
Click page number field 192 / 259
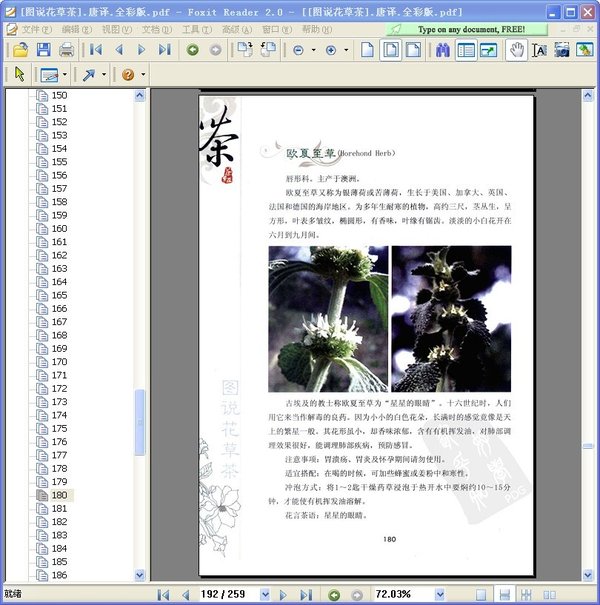click(228, 595)
